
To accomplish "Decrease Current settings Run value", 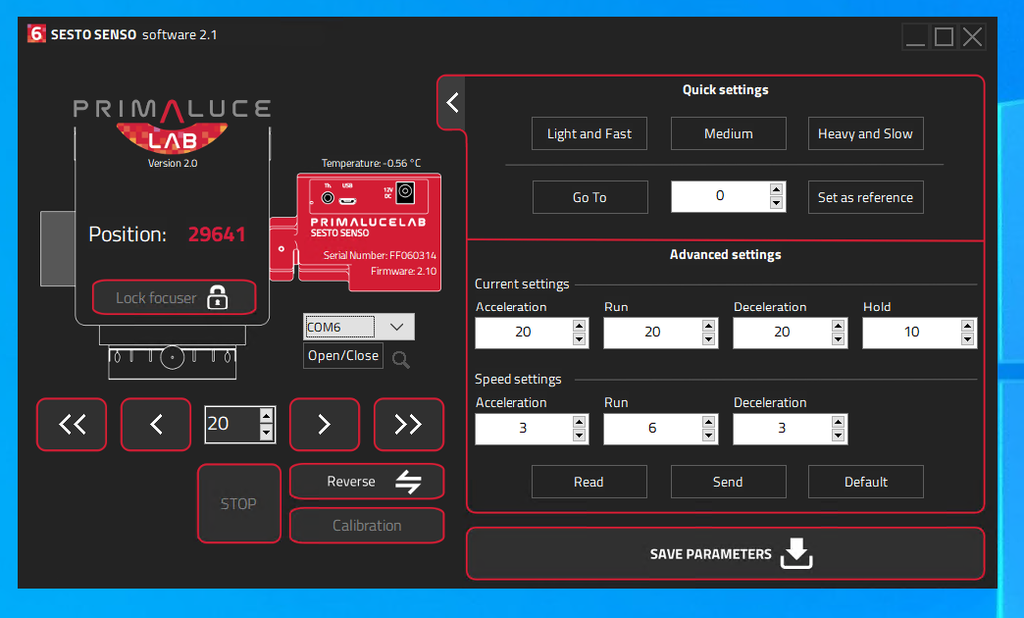I will click(709, 339).
